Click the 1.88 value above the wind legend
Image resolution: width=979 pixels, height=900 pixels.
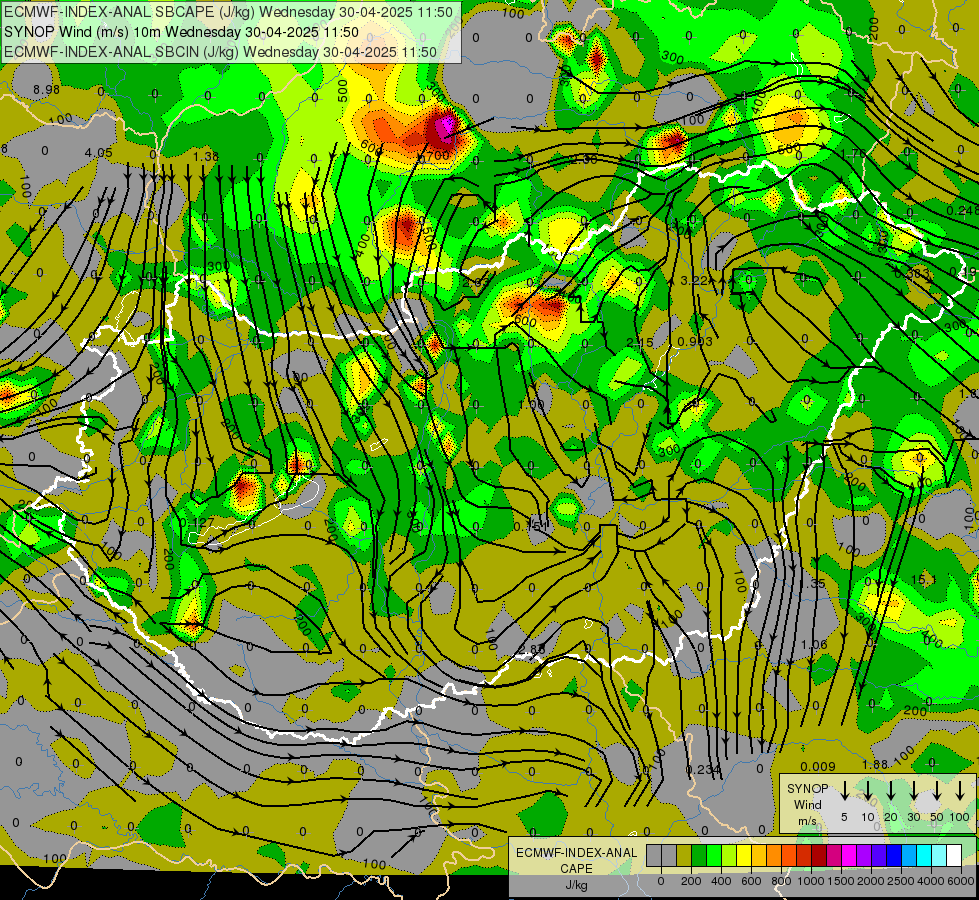[875, 764]
